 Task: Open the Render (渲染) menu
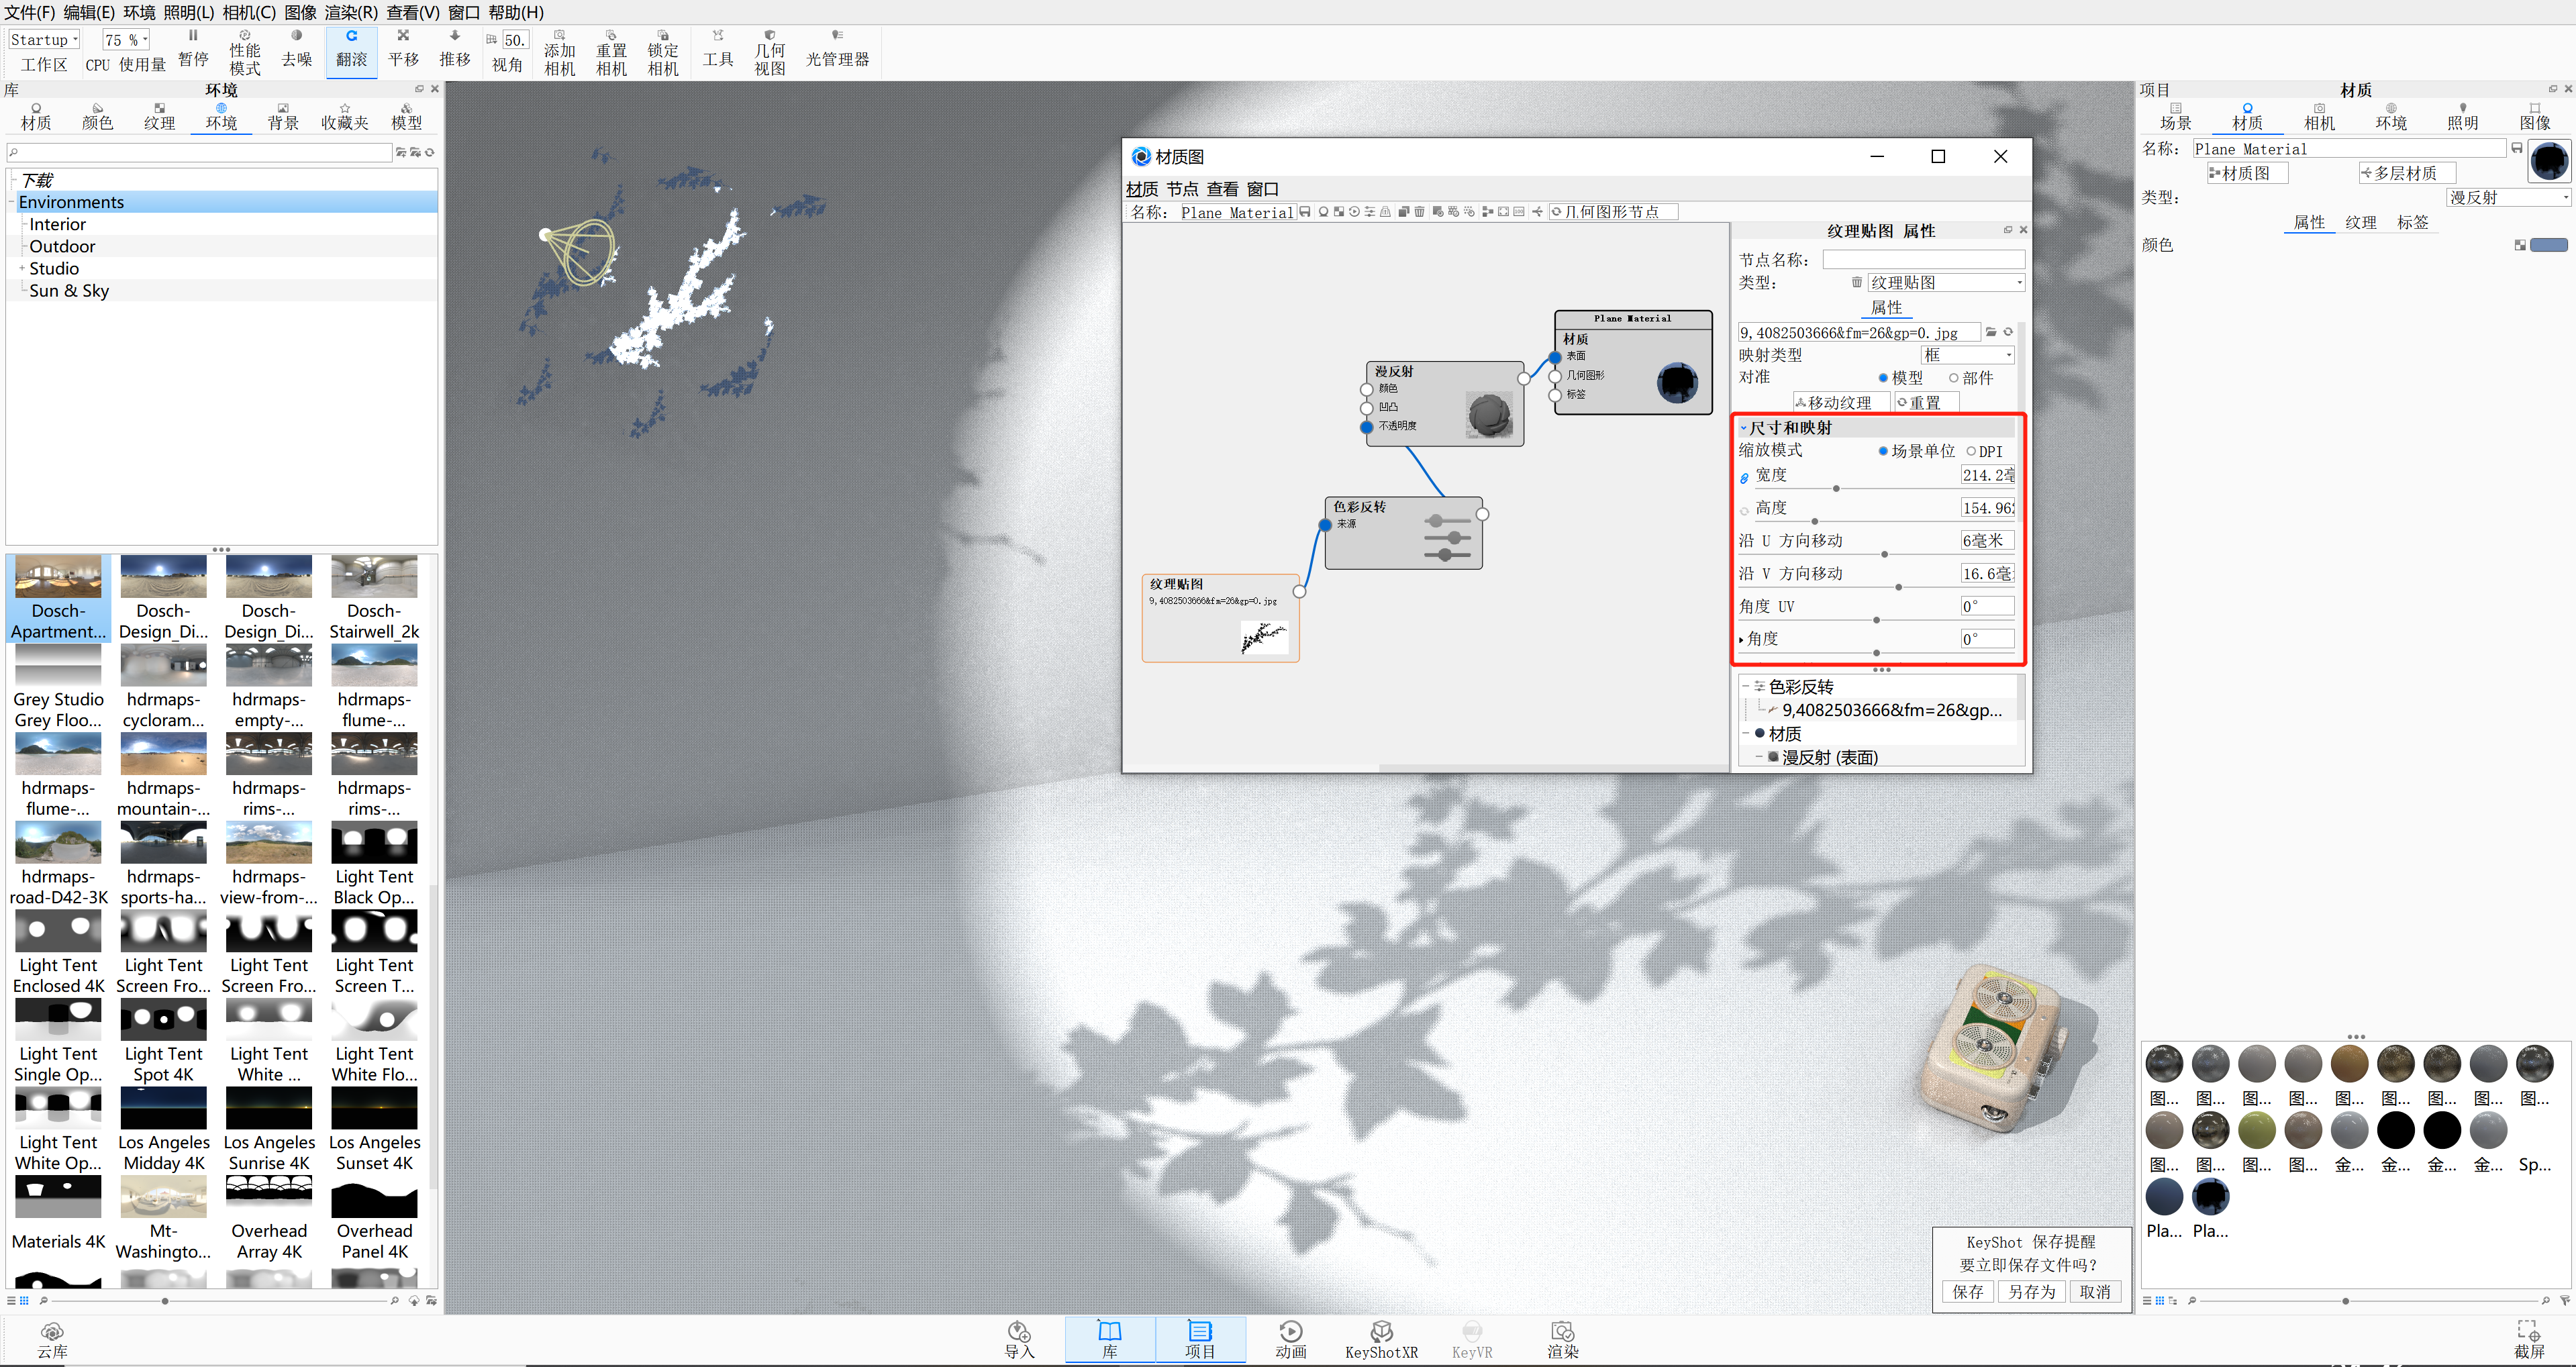(x=351, y=12)
